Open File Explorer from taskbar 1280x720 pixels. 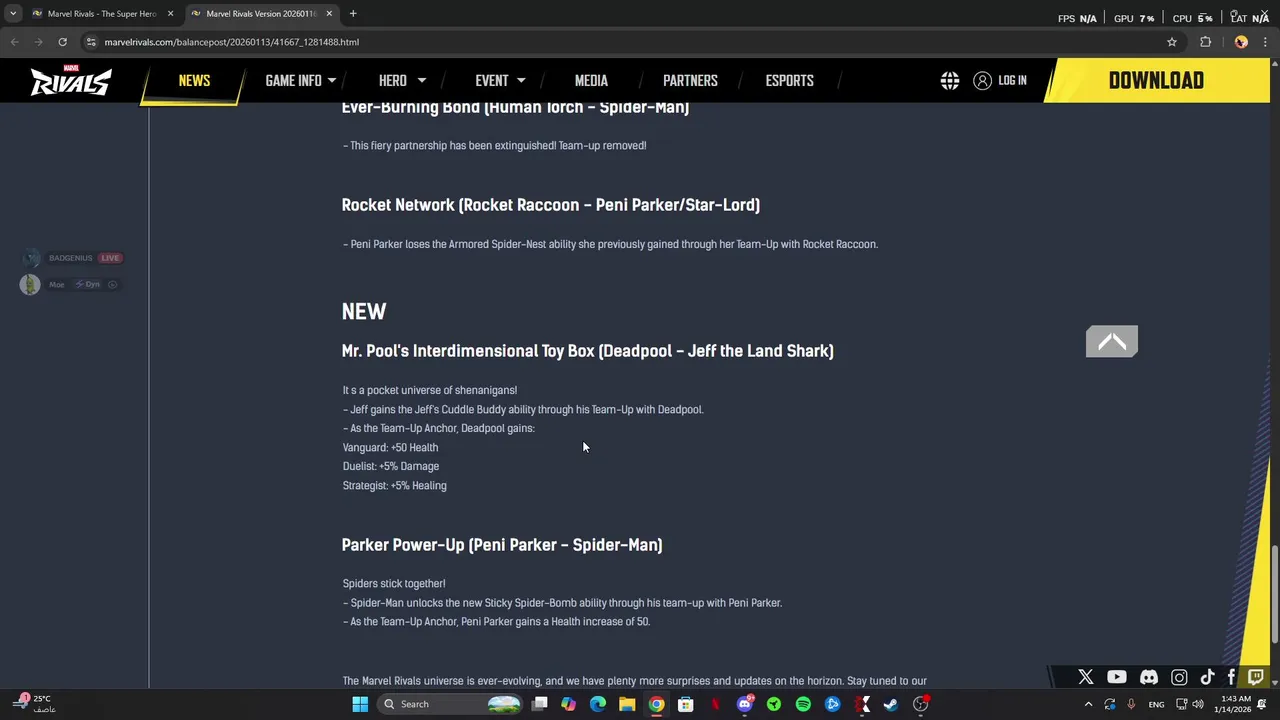[627, 704]
